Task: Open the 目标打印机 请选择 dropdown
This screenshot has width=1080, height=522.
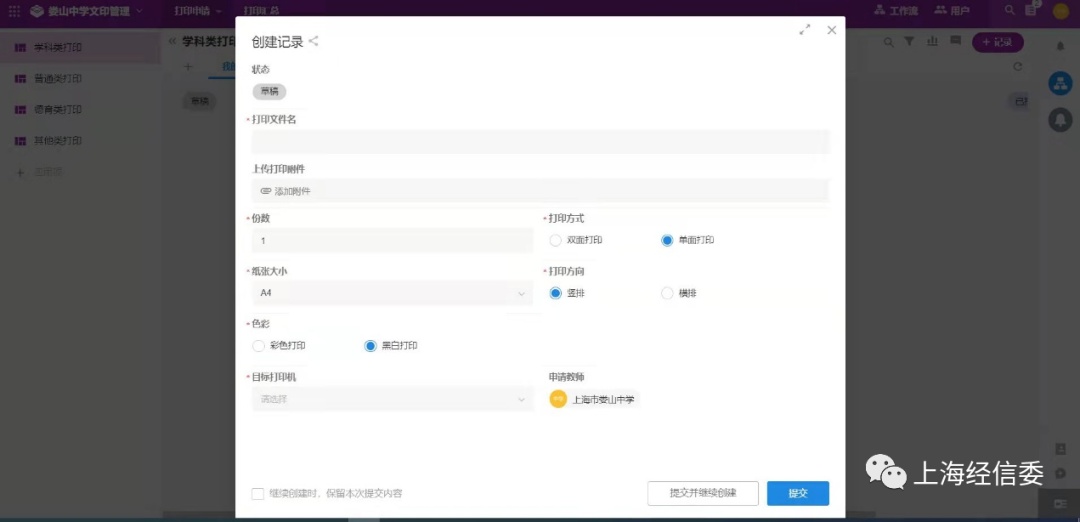Action: [393, 399]
